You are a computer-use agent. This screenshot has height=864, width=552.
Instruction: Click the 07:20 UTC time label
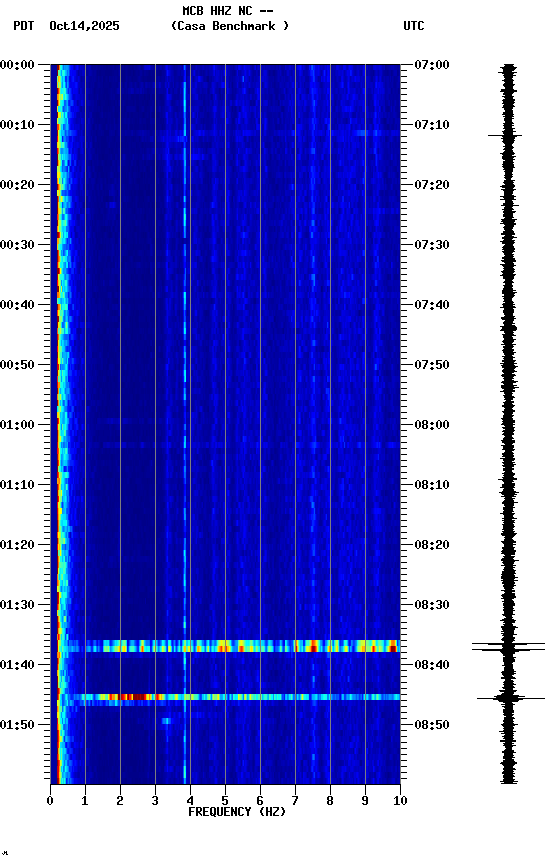[x=431, y=185]
